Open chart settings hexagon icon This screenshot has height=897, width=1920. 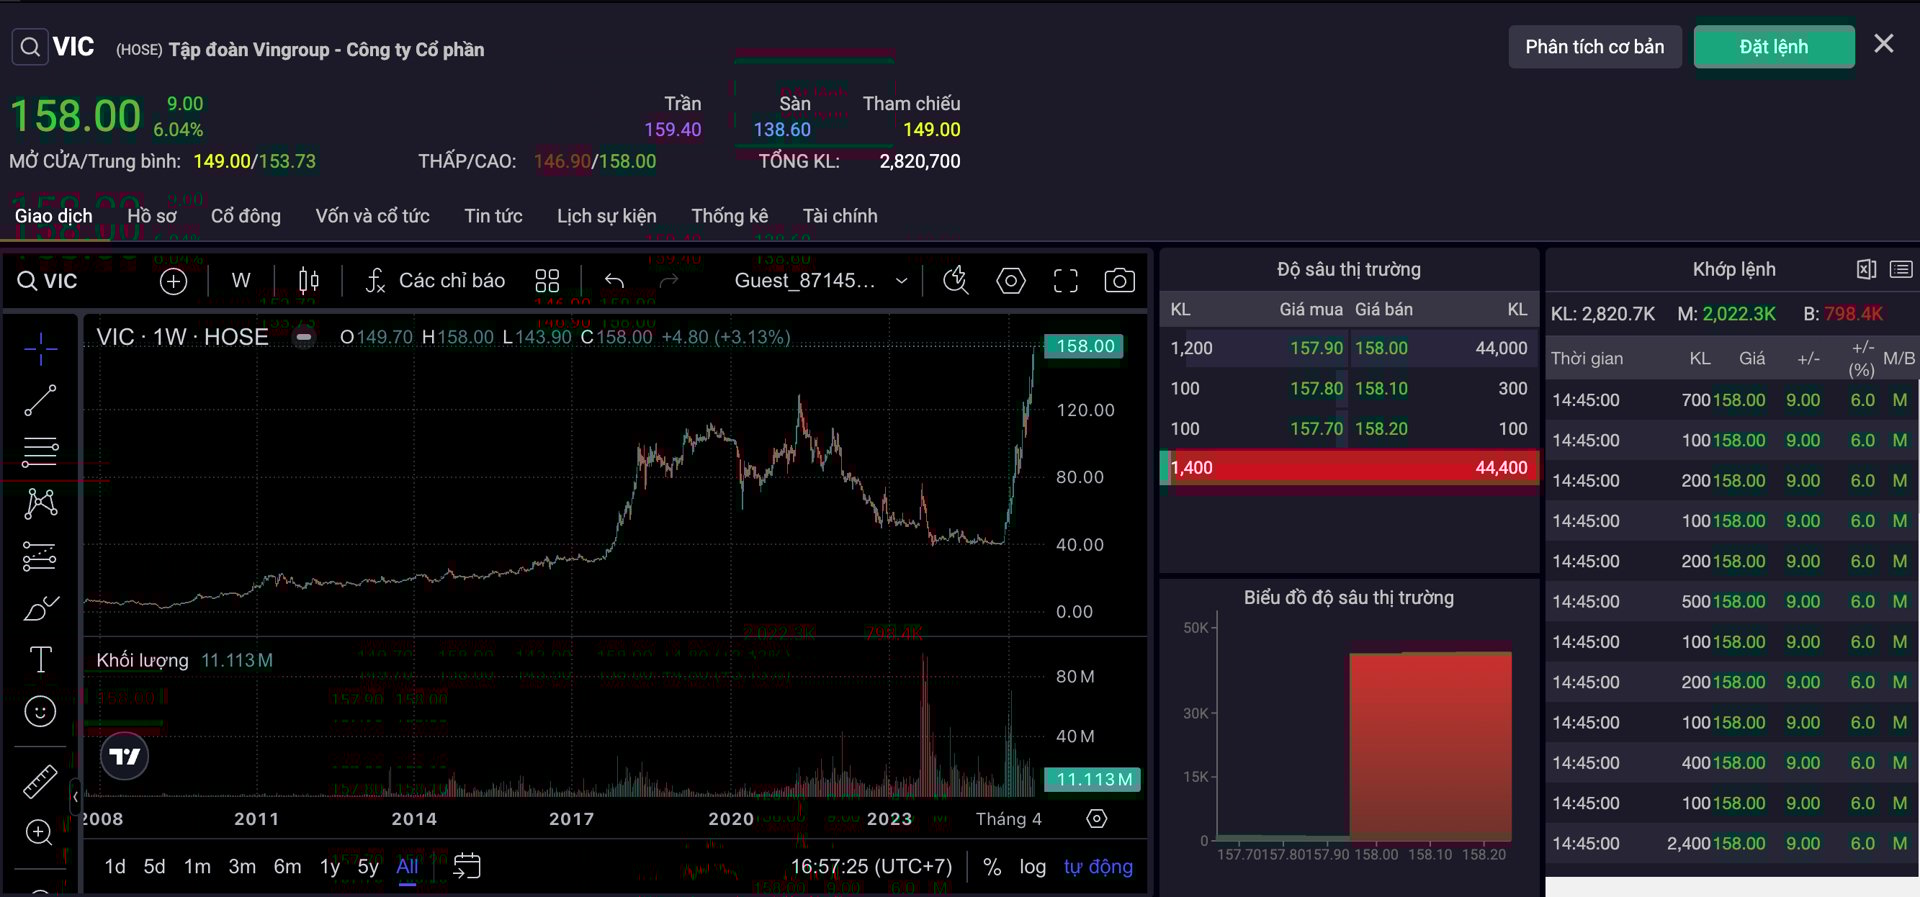coord(1011,281)
